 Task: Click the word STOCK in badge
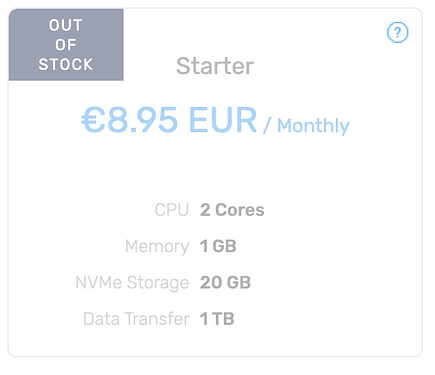[66, 64]
